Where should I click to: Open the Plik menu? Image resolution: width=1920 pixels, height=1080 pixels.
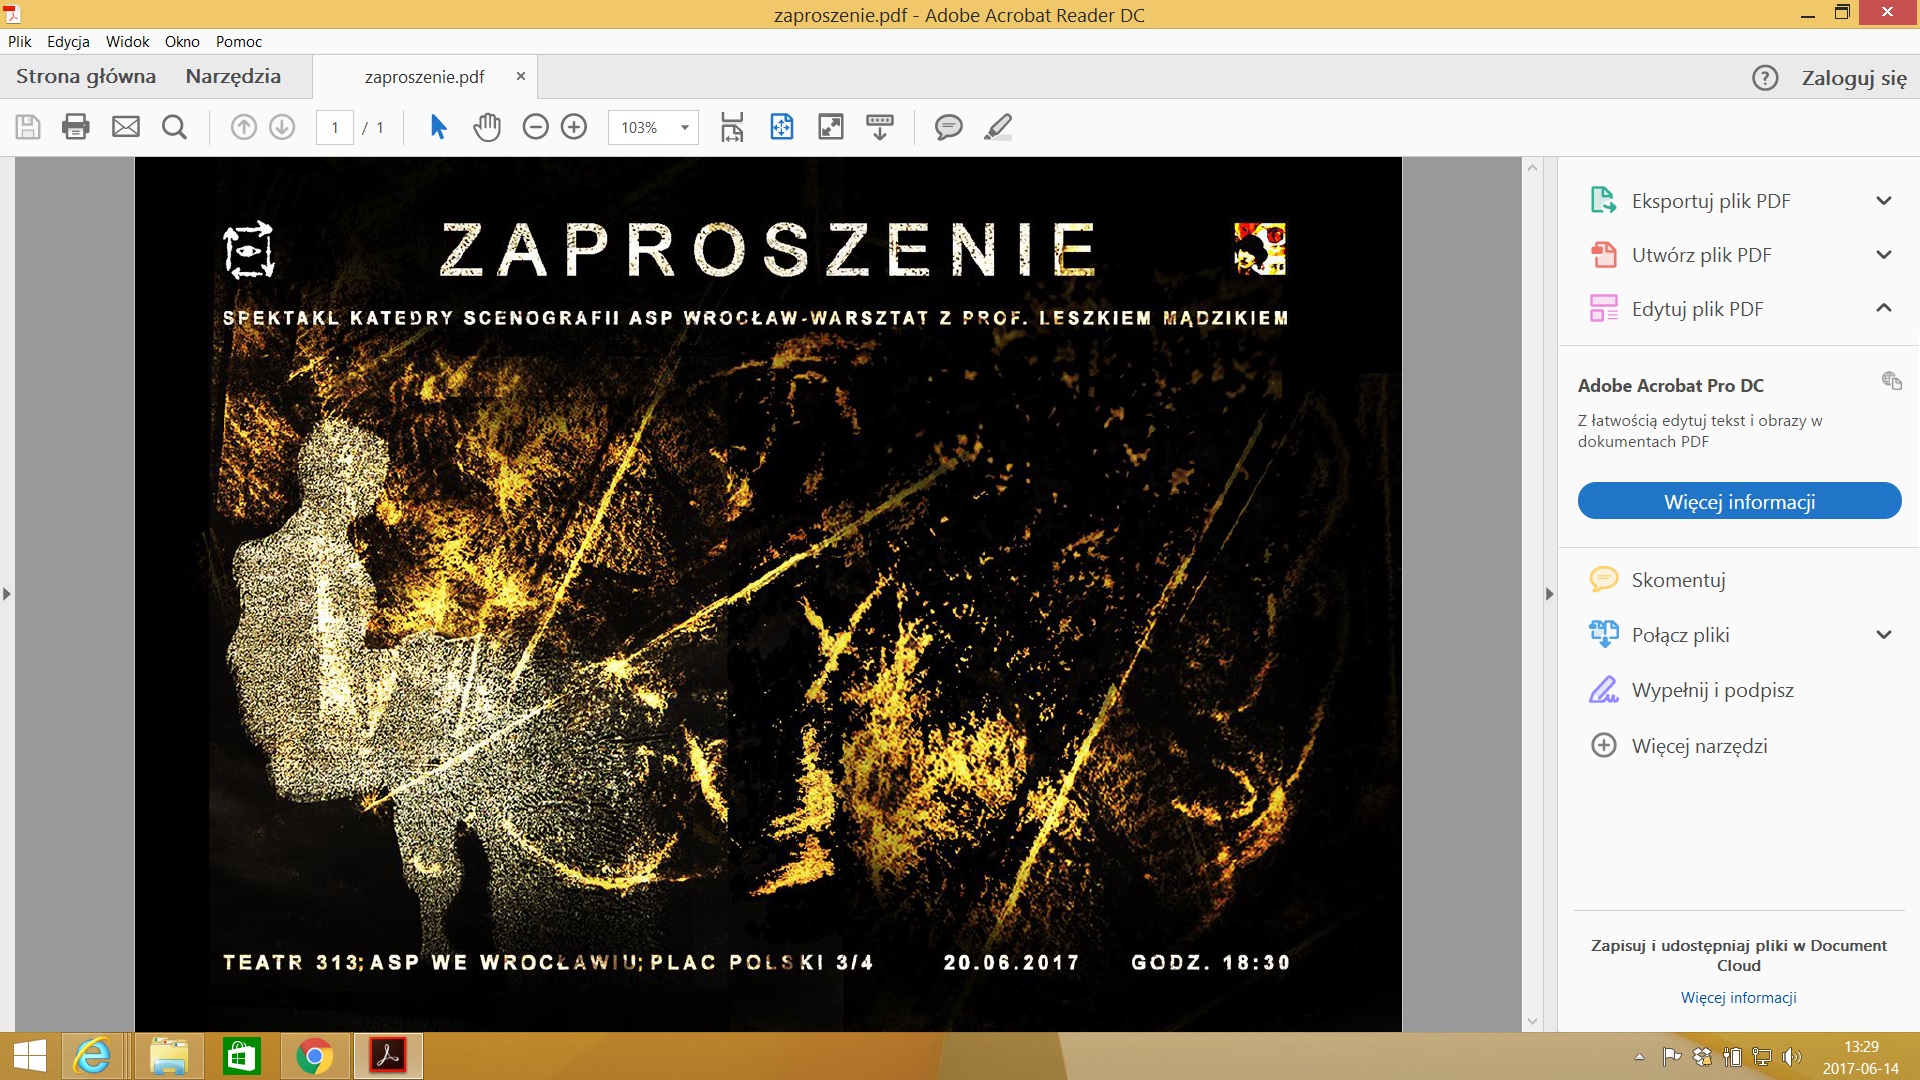(x=20, y=41)
